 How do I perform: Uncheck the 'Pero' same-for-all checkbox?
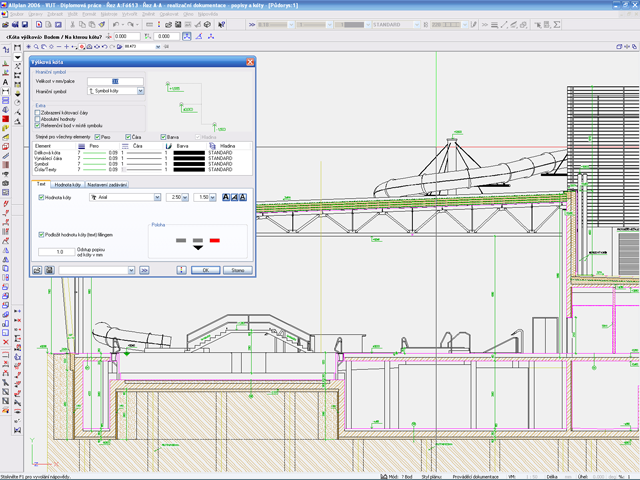click(x=97, y=137)
